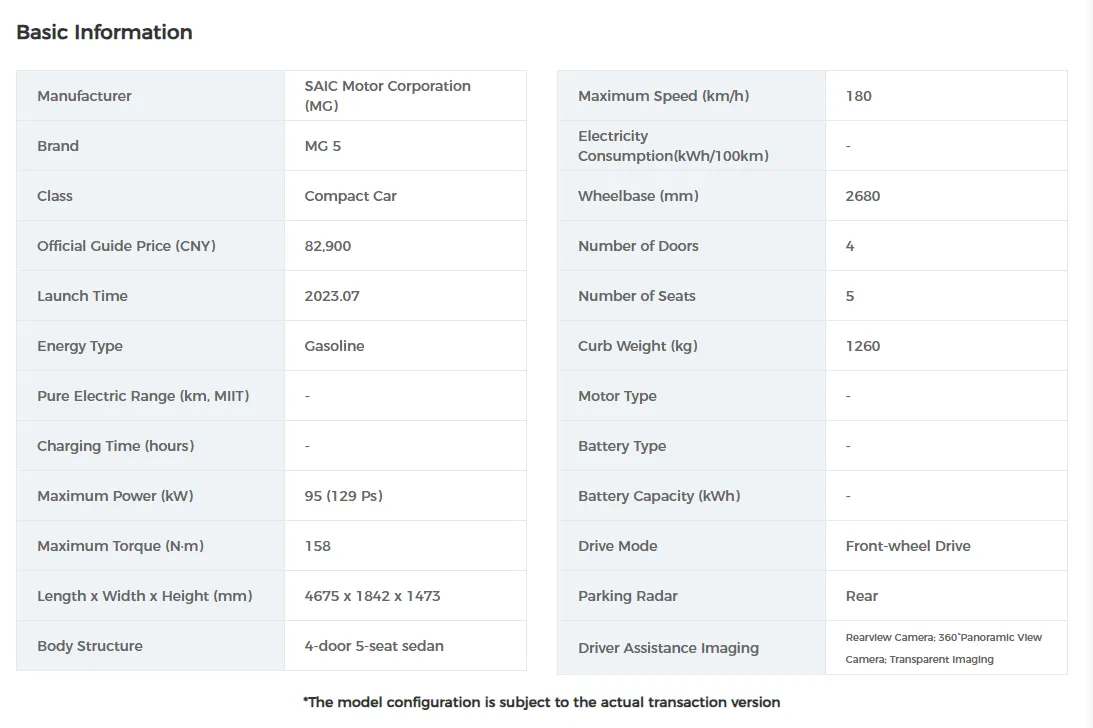
Task: Click the Basic Information heading
Action: pyautogui.click(x=104, y=32)
